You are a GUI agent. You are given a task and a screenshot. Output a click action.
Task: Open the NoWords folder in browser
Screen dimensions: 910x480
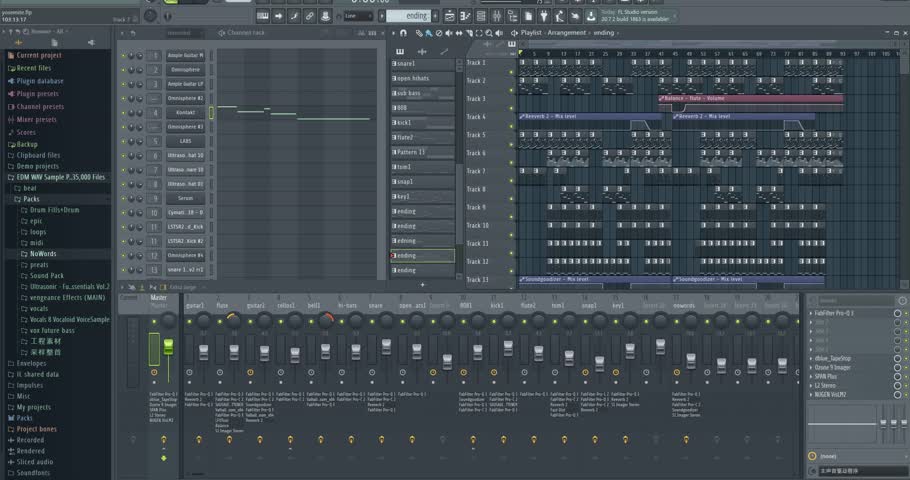43,254
